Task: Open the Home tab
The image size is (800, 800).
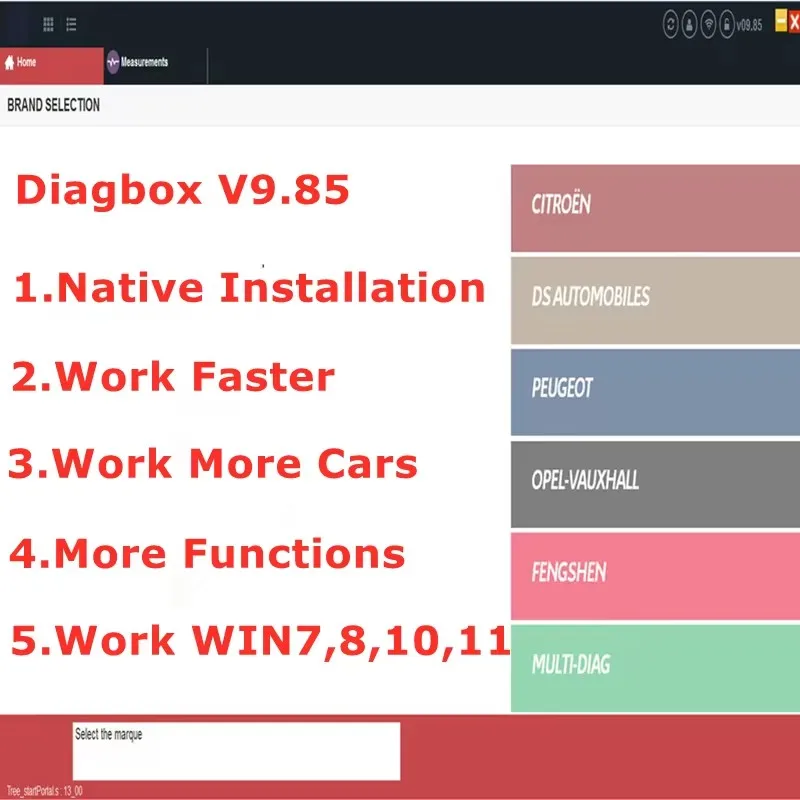Action: pyautogui.click(x=52, y=66)
